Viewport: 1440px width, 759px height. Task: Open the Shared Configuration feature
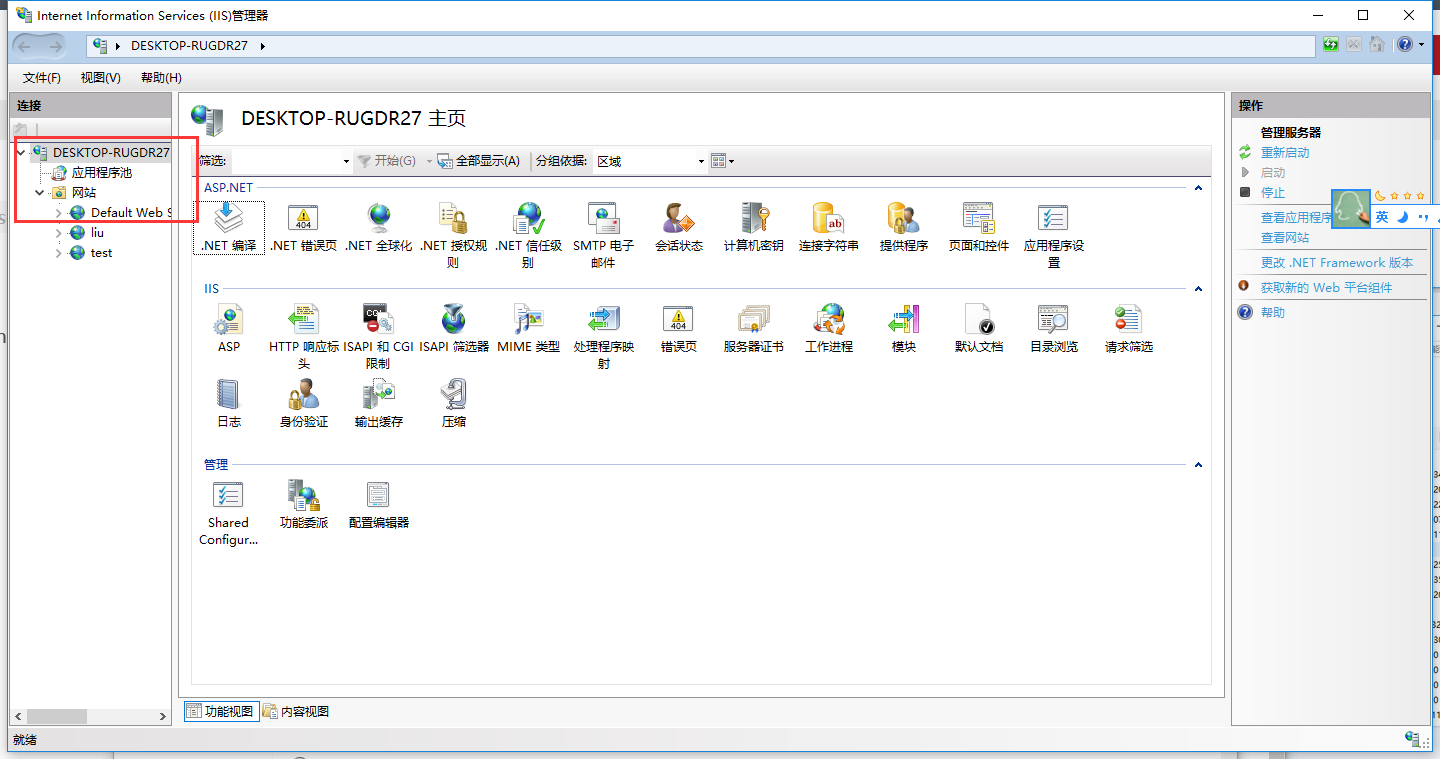[229, 513]
